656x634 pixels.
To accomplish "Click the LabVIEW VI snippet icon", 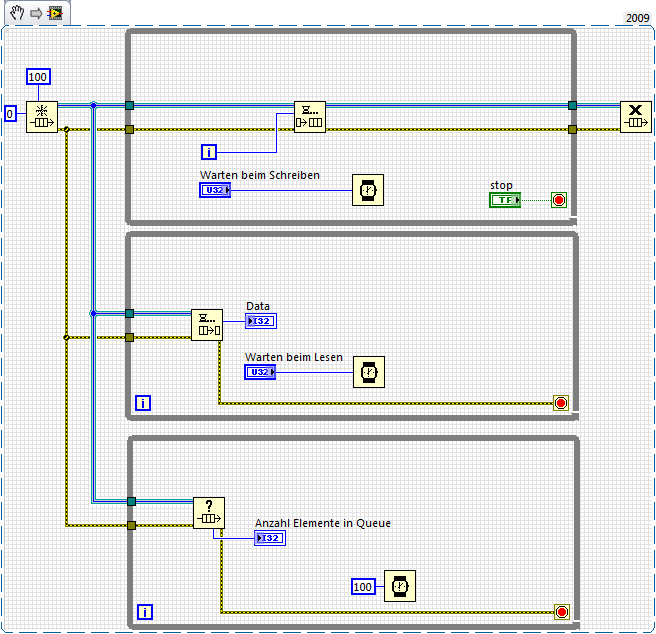I will click(55, 13).
